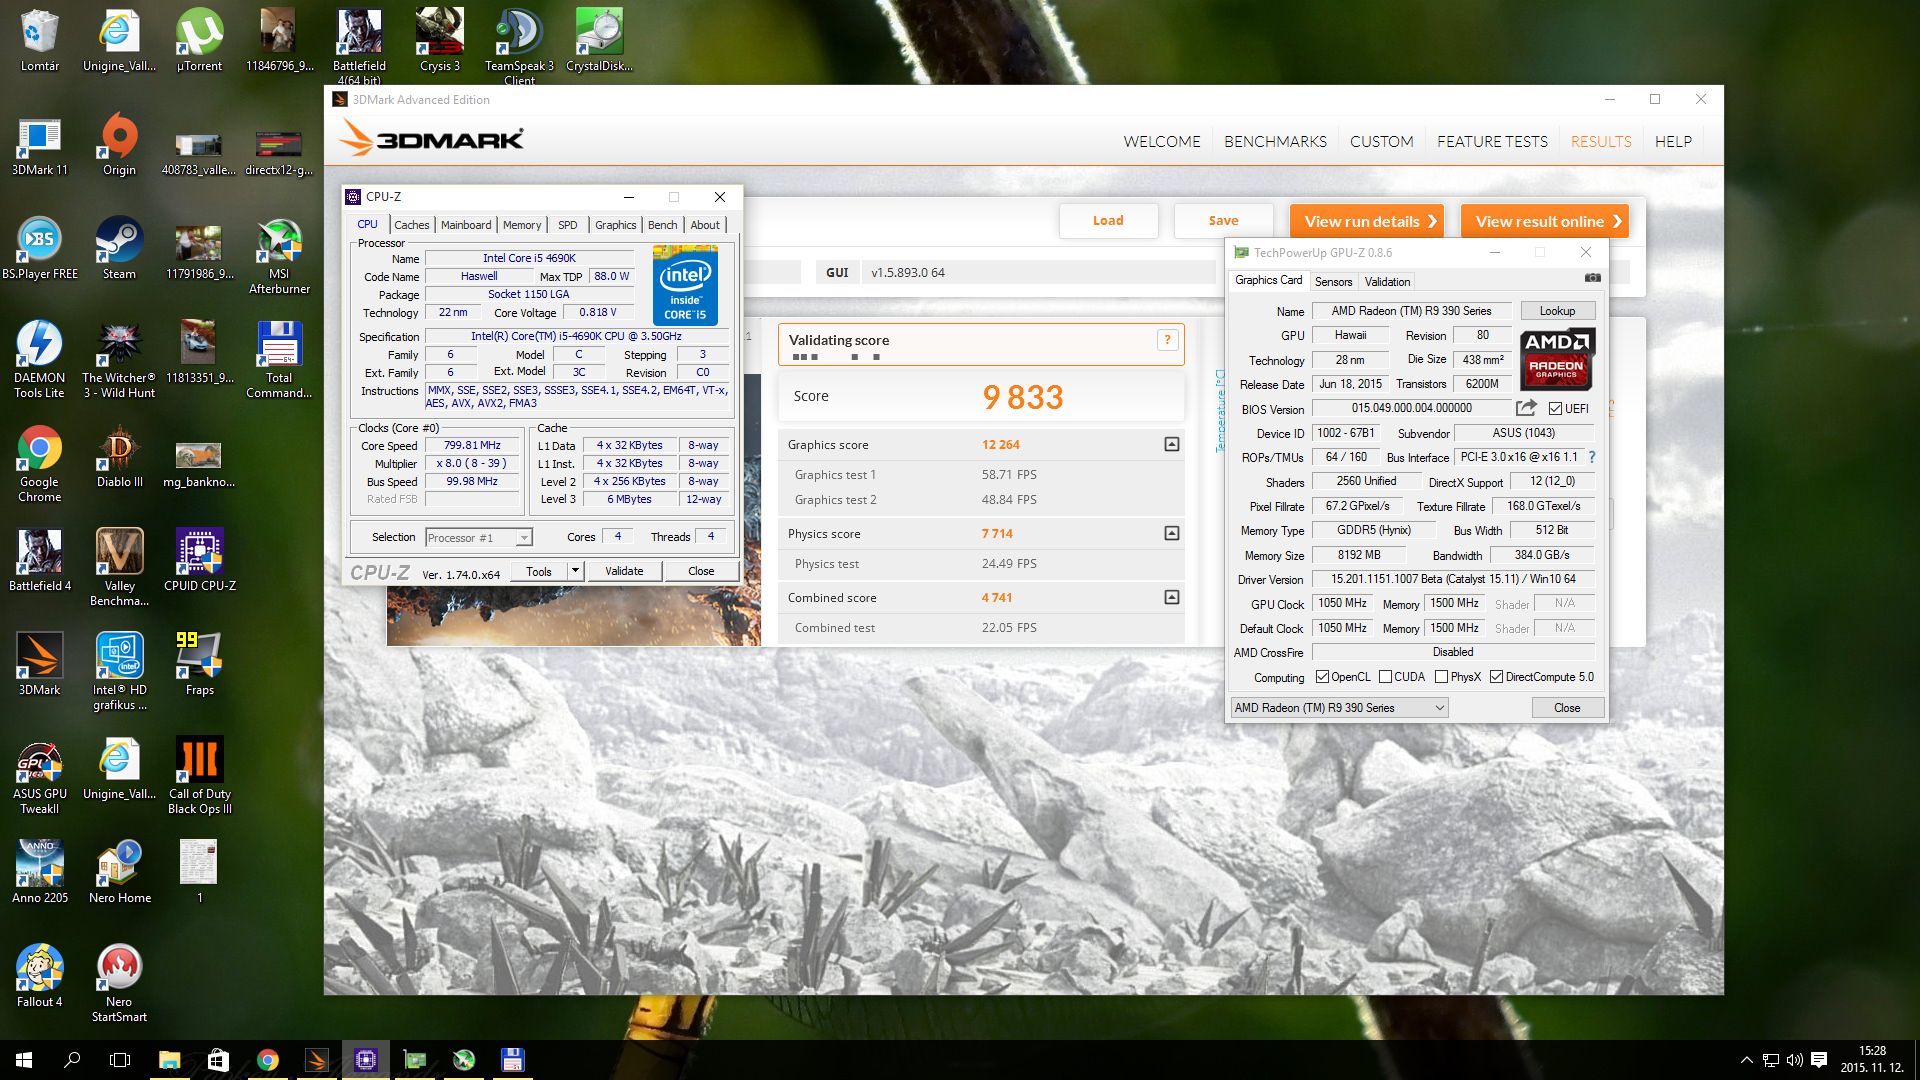
Task: Open the µTorrent desktop shortcut
Action: [x=199, y=40]
